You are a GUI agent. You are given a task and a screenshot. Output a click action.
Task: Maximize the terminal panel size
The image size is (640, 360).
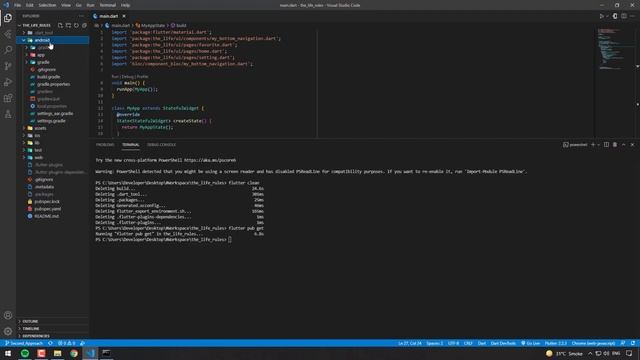point(623,144)
